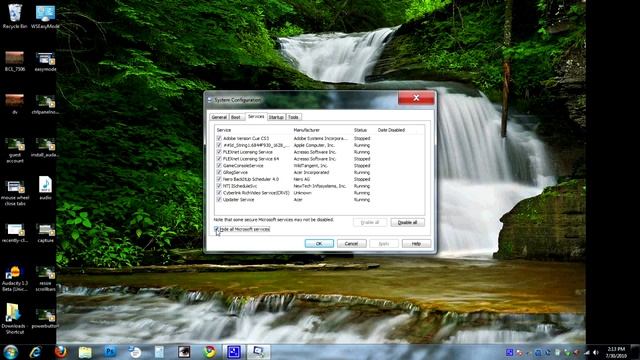640x360 pixels.
Task: Switch to the Startup tab
Action: (x=276, y=117)
